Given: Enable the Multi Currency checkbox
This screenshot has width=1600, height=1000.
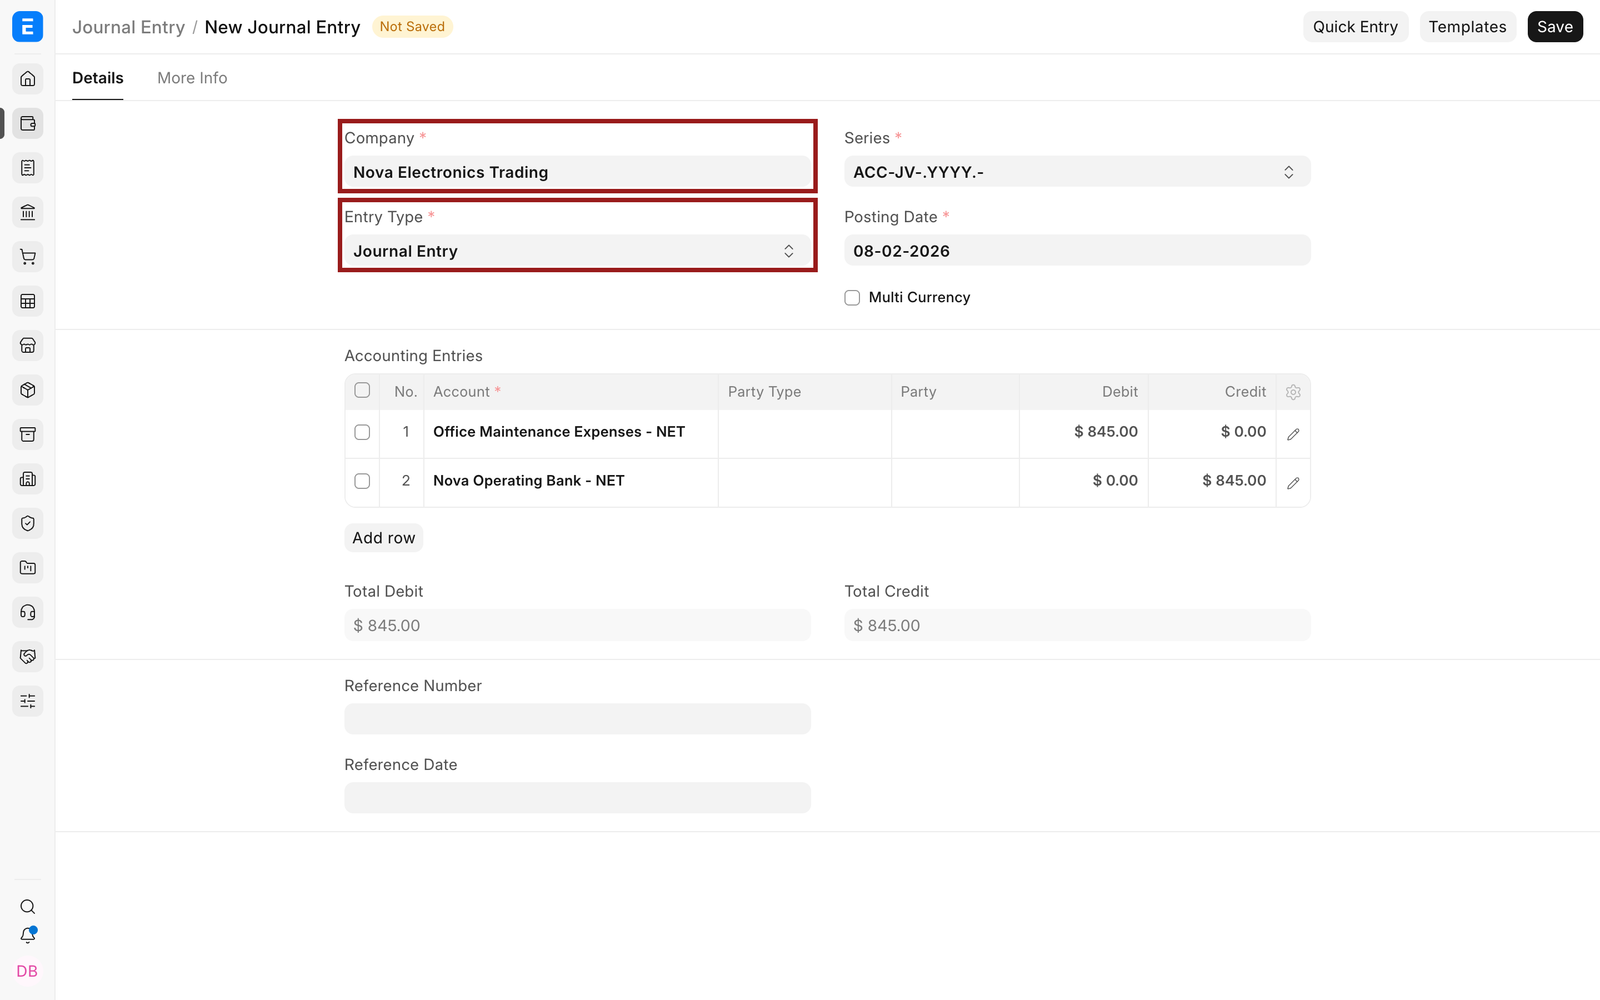Looking at the screenshot, I should [852, 298].
